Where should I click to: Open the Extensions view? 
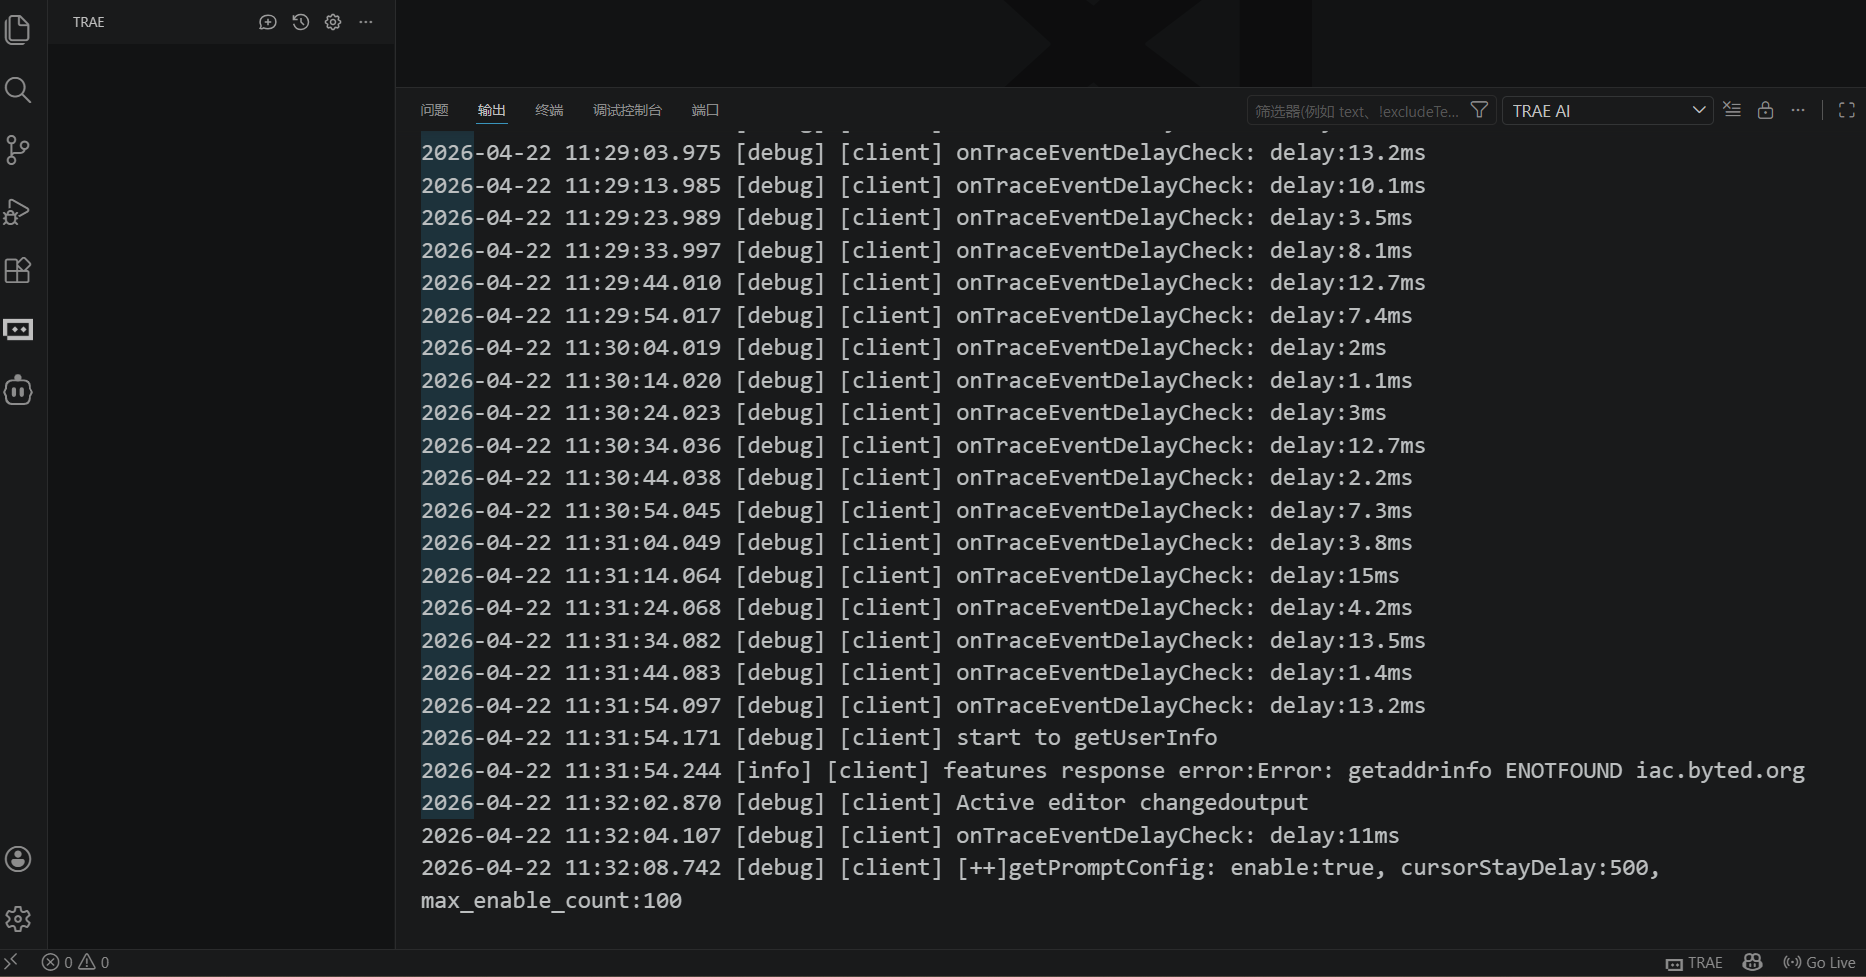pyautogui.click(x=18, y=270)
